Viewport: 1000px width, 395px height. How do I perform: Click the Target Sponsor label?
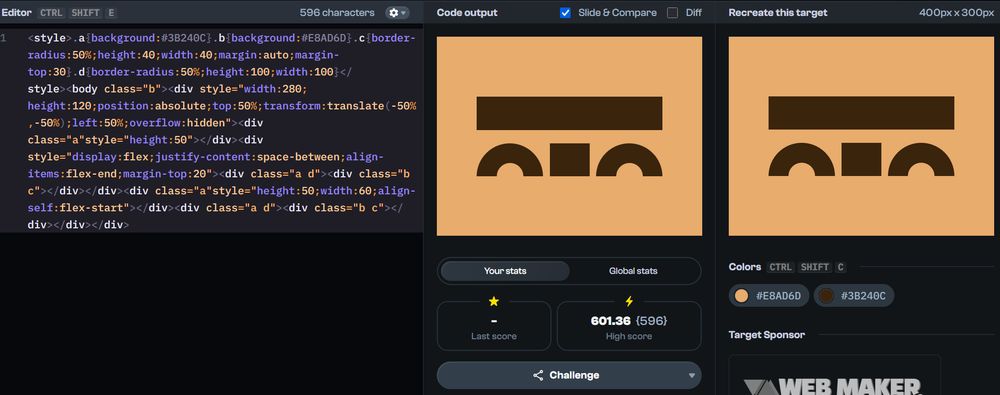(767, 334)
